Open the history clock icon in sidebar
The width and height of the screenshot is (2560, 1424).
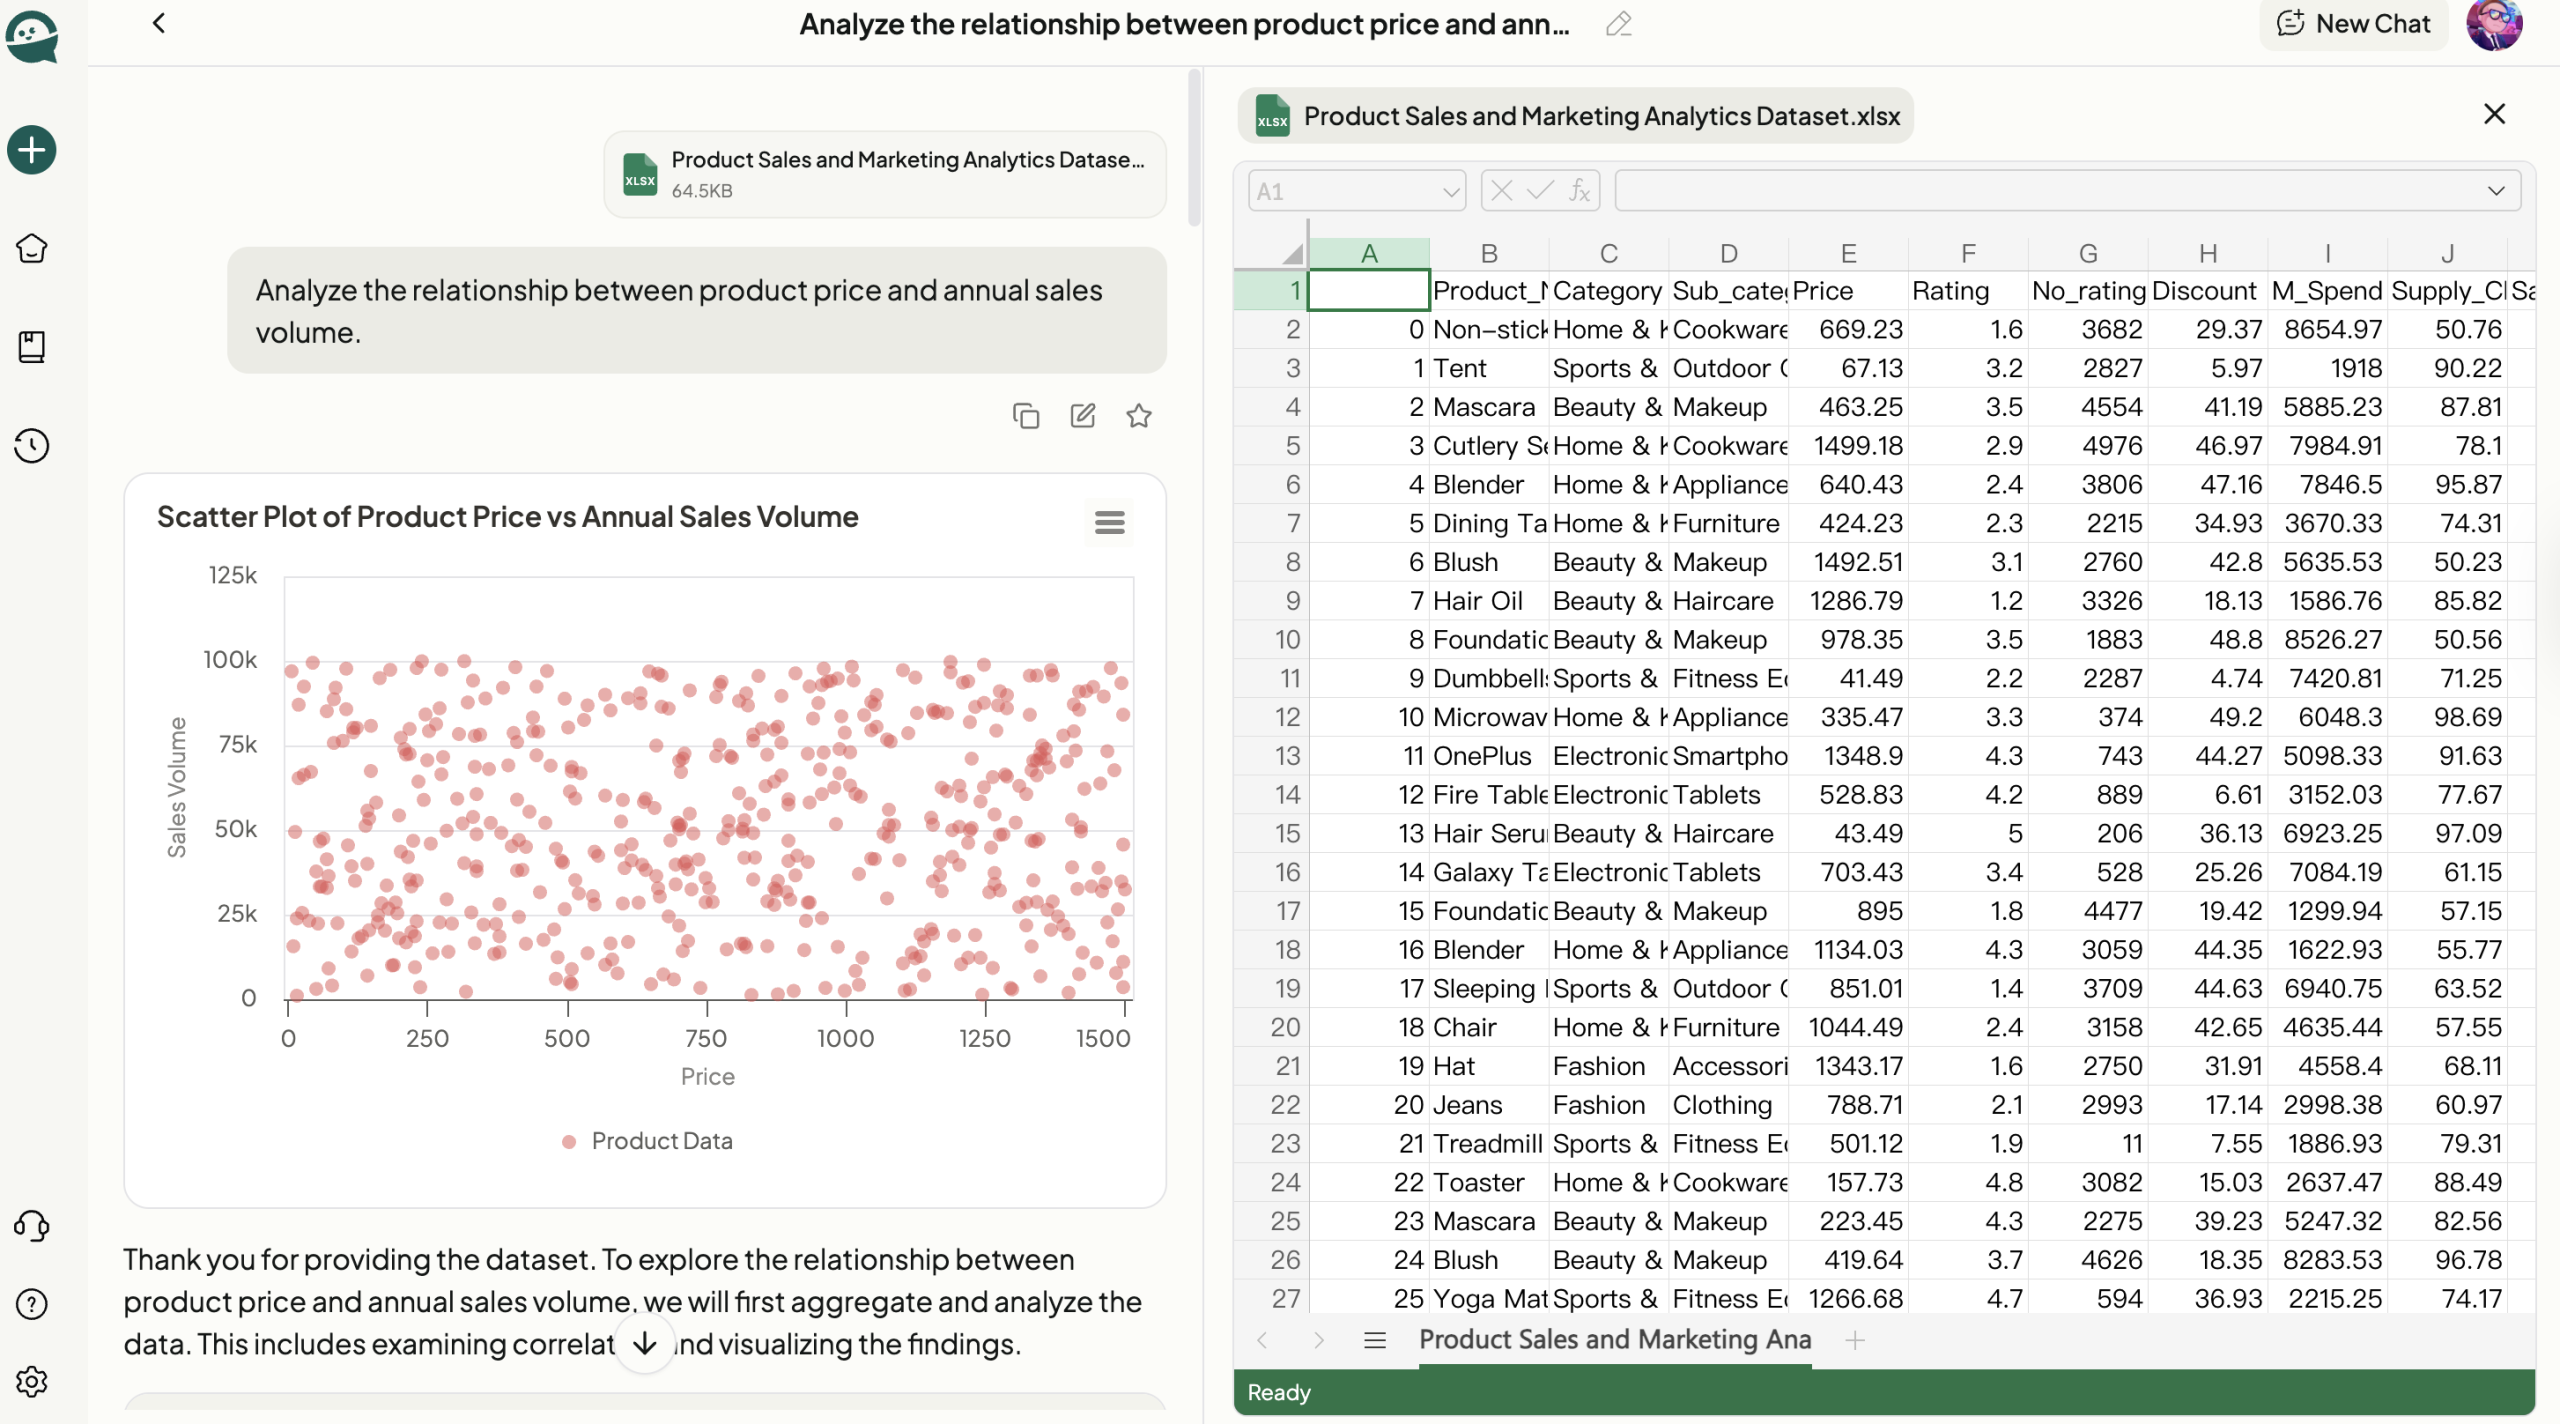click(x=32, y=446)
